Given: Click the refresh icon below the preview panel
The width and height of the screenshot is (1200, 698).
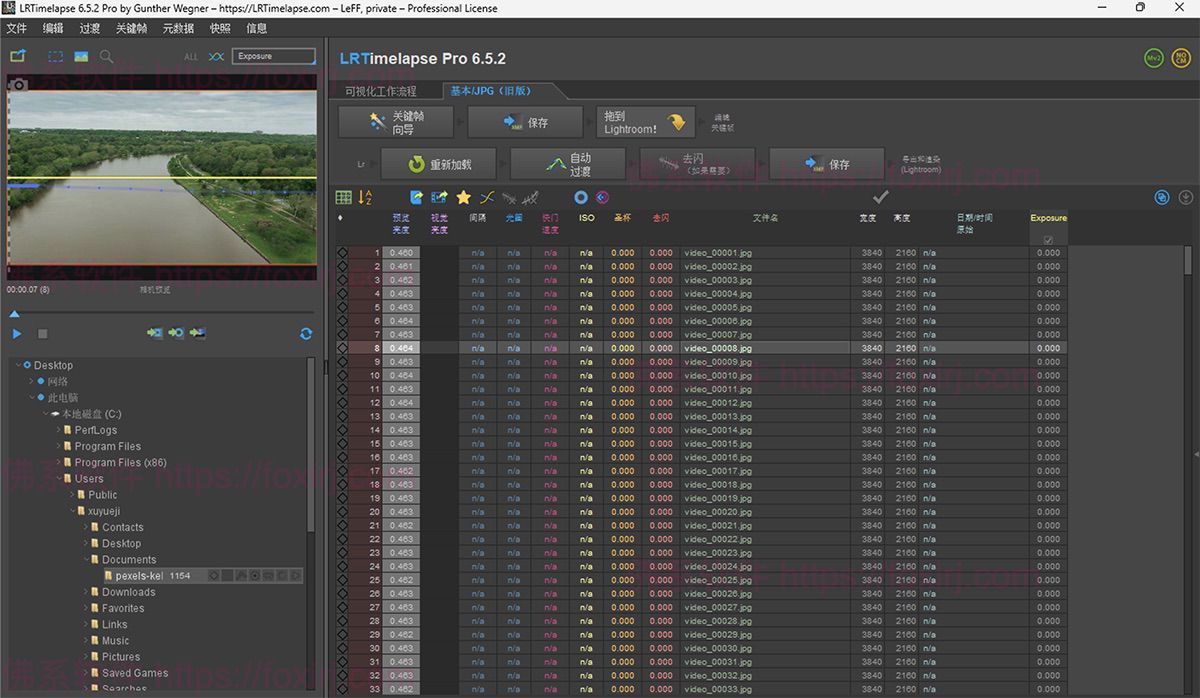Looking at the screenshot, I should tap(306, 334).
